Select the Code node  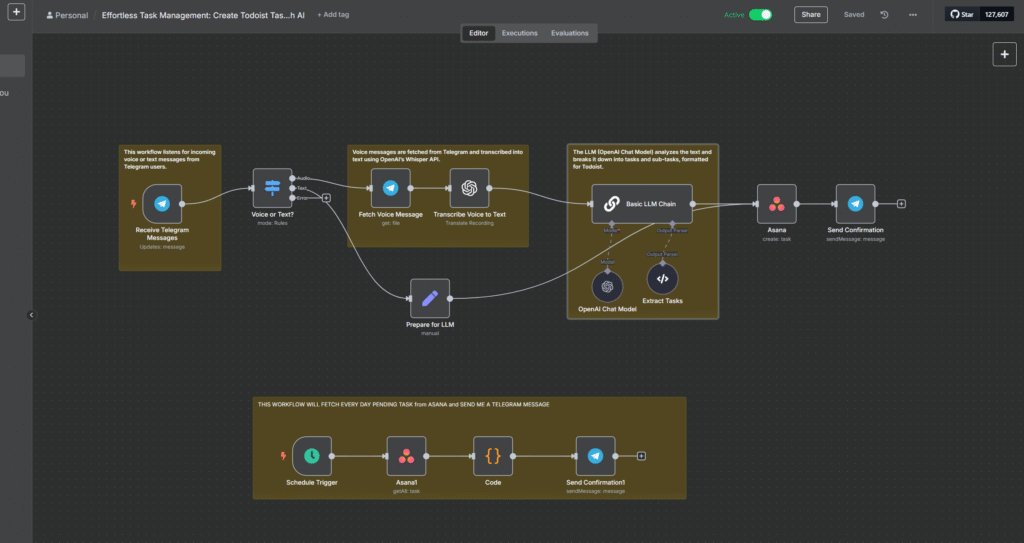(x=493, y=456)
